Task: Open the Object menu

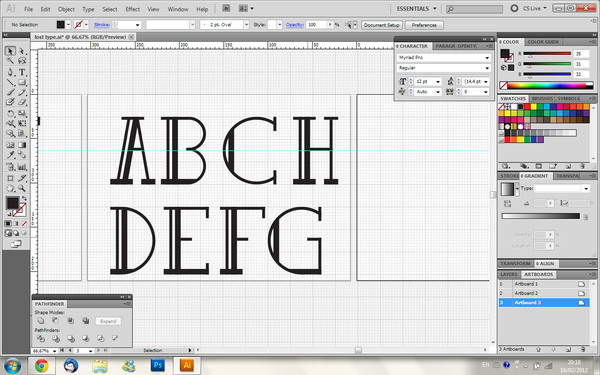Action: coord(66,9)
